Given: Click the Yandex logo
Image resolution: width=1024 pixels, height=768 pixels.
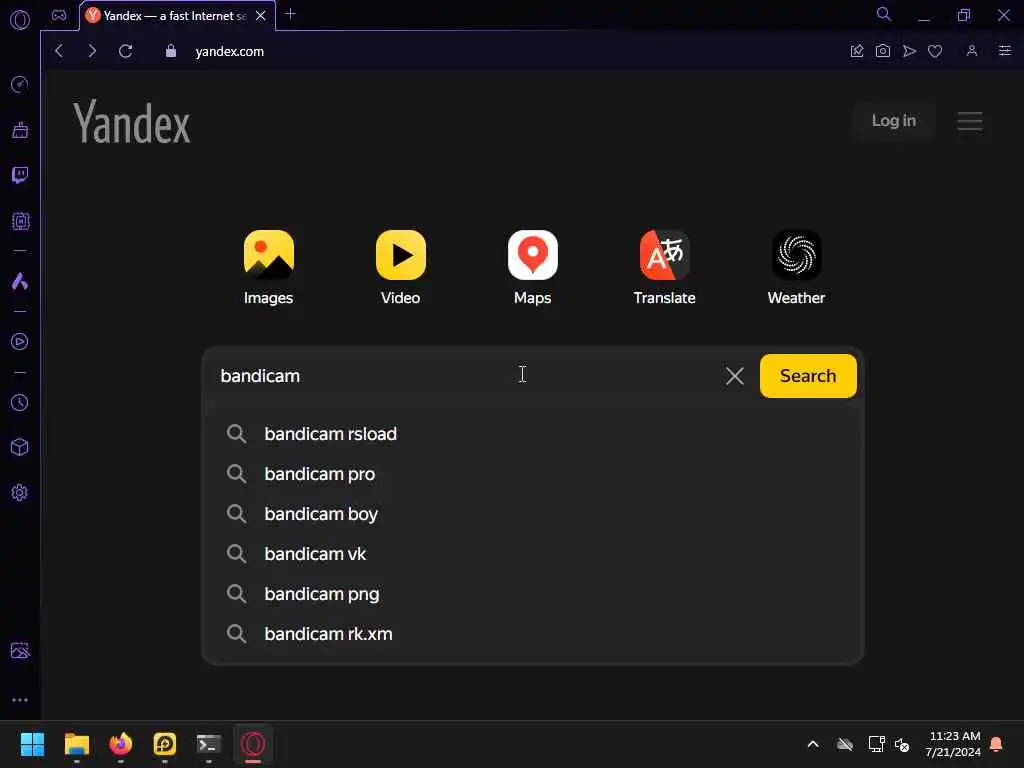Looking at the screenshot, I should pyautogui.click(x=132, y=122).
